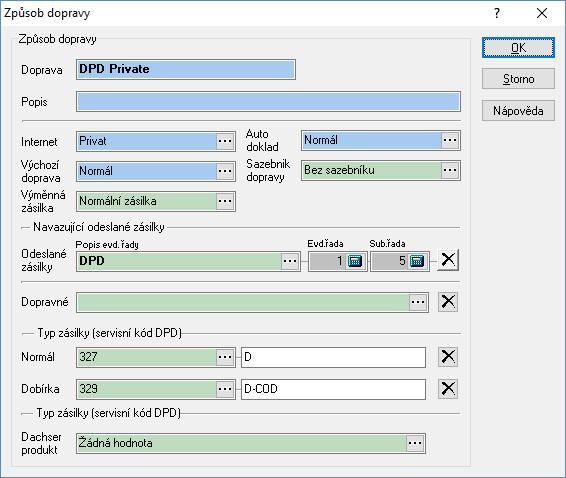Click the Žádná hodnota value
Screen dimensions: 566x478
[116, 443]
